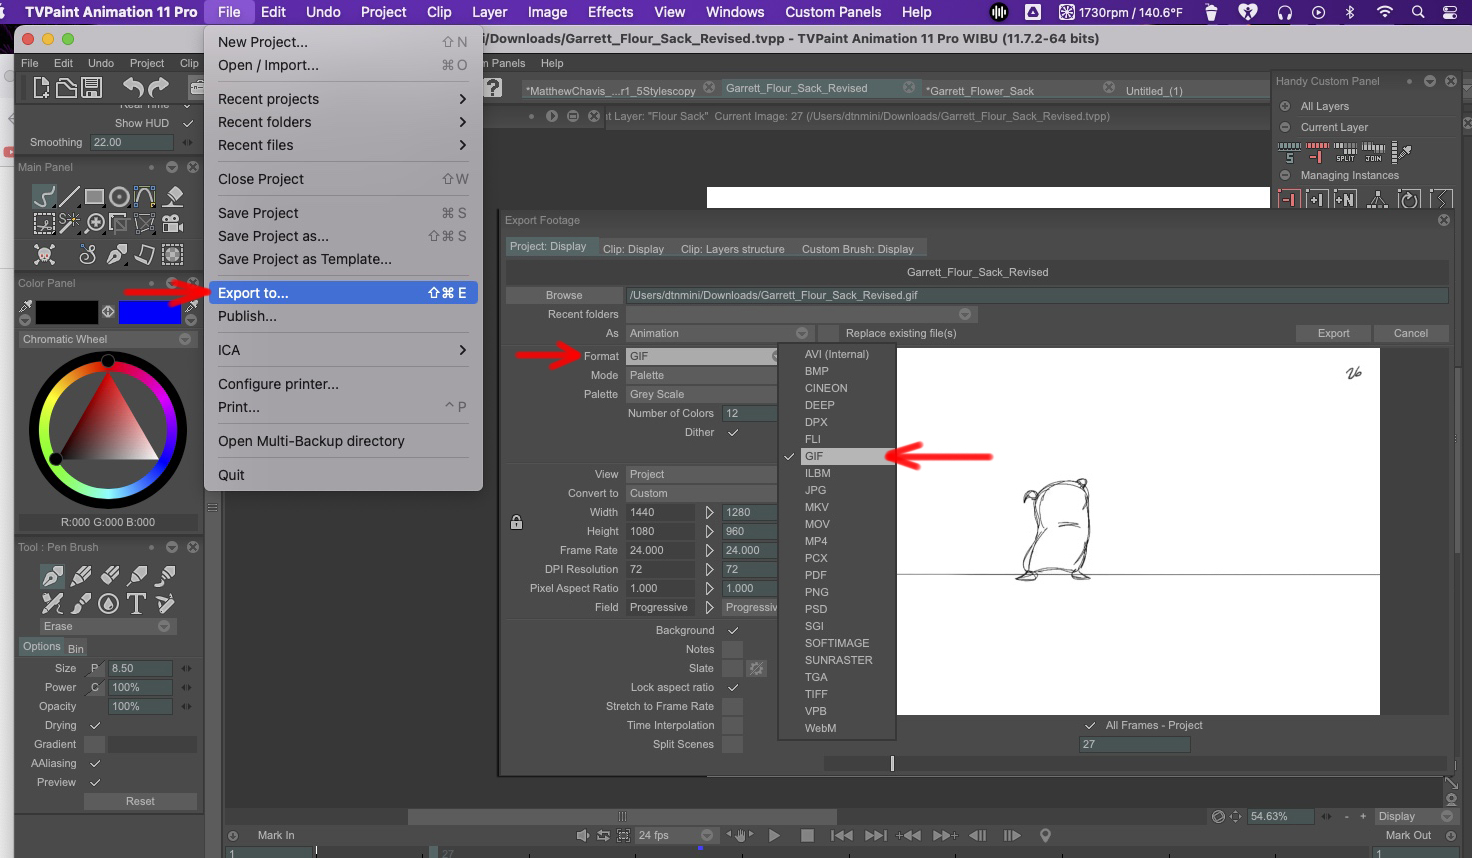The image size is (1472, 858).
Task: Click the Reset button in Tool panel
Action: (140, 801)
